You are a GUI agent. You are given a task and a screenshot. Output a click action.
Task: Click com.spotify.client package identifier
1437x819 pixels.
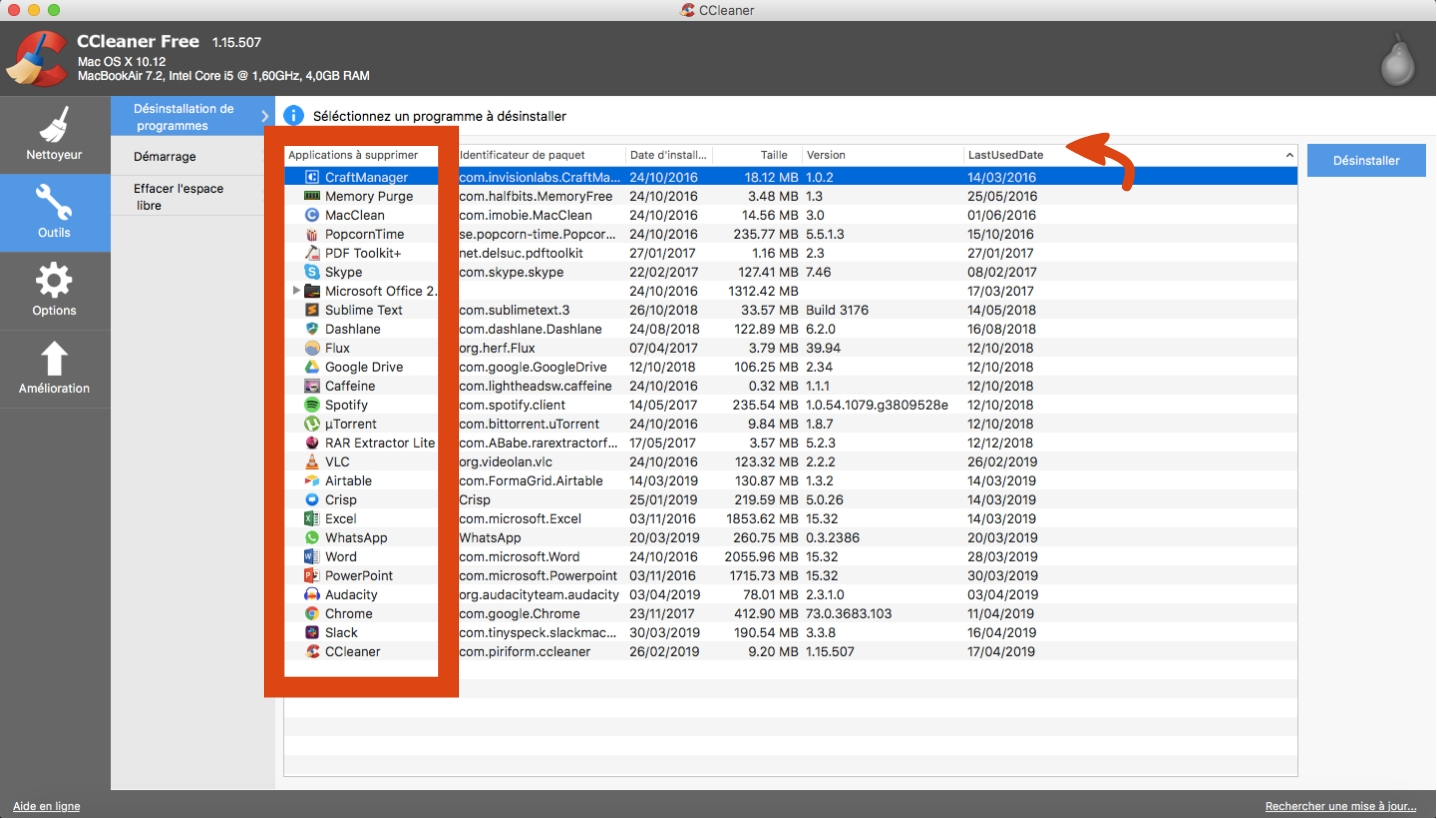point(513,405)
